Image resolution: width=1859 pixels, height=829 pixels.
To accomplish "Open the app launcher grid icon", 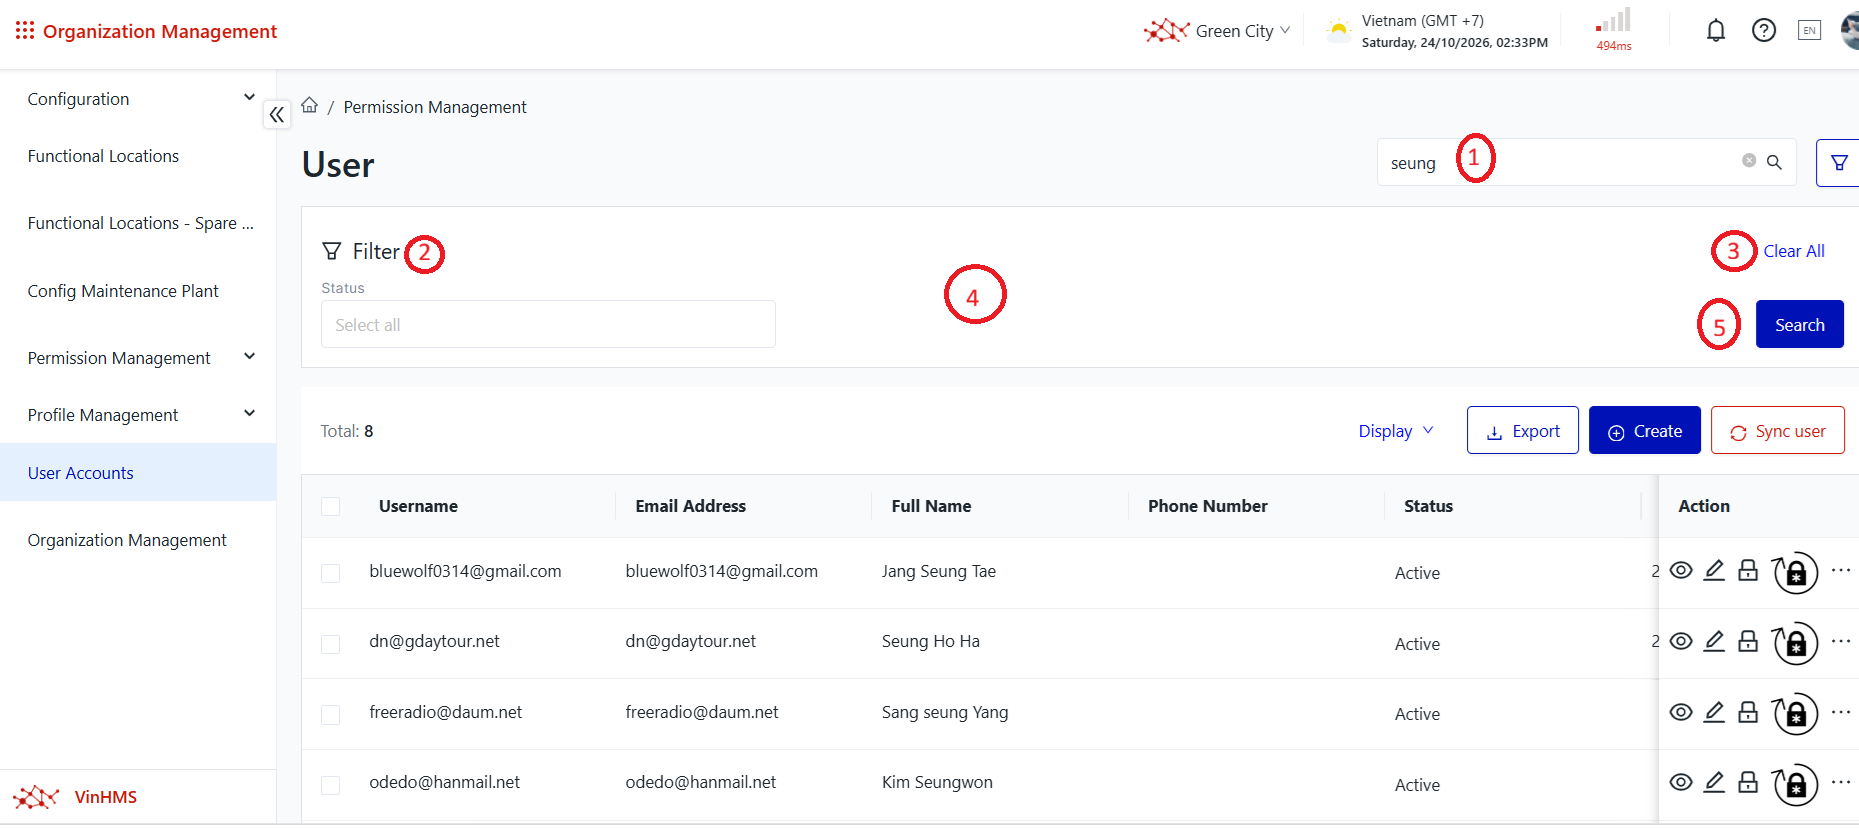I will (25, 31).
